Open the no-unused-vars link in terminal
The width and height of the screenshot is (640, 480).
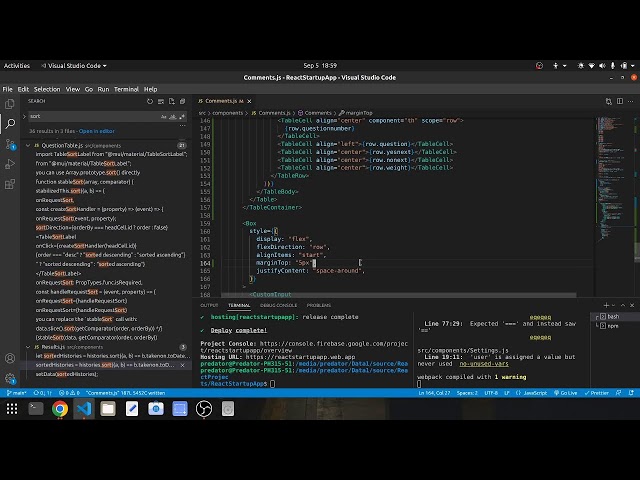tap(484, 364)
